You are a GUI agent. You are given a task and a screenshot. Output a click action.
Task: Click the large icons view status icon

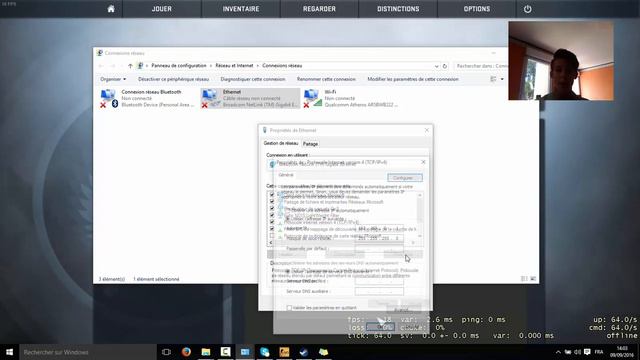pyautogui.click(x=533, y=279)
